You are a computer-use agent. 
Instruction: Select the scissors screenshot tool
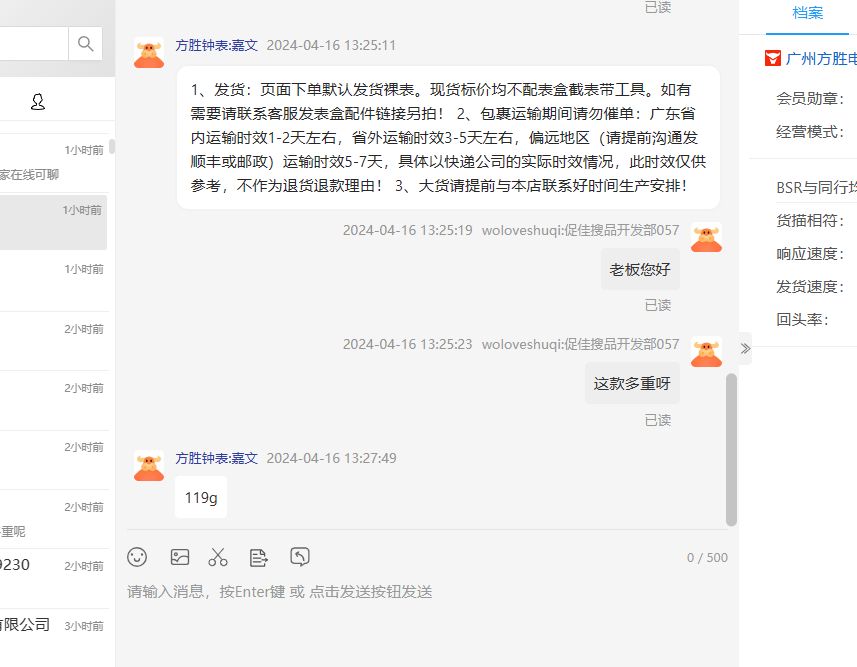[218, 557]
